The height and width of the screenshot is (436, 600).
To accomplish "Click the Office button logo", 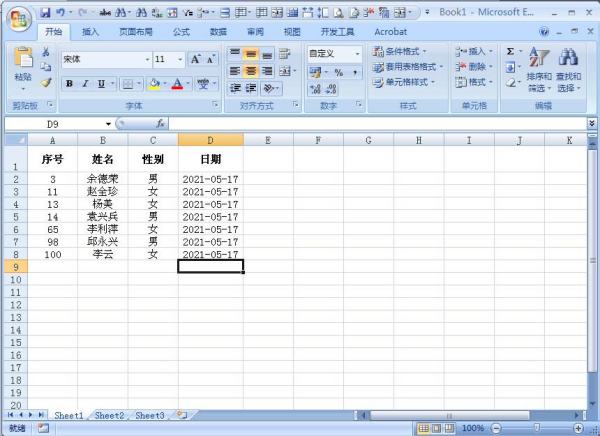I will tap(20, 18).
